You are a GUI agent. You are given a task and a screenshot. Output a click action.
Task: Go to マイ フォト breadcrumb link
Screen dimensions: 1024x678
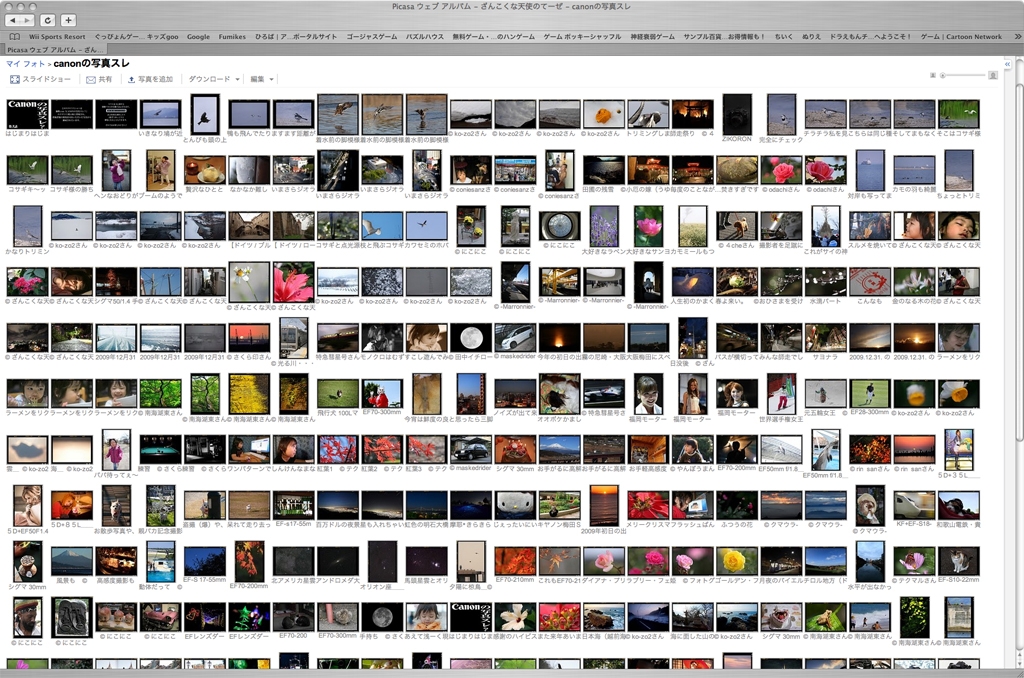tap(25, 64)
